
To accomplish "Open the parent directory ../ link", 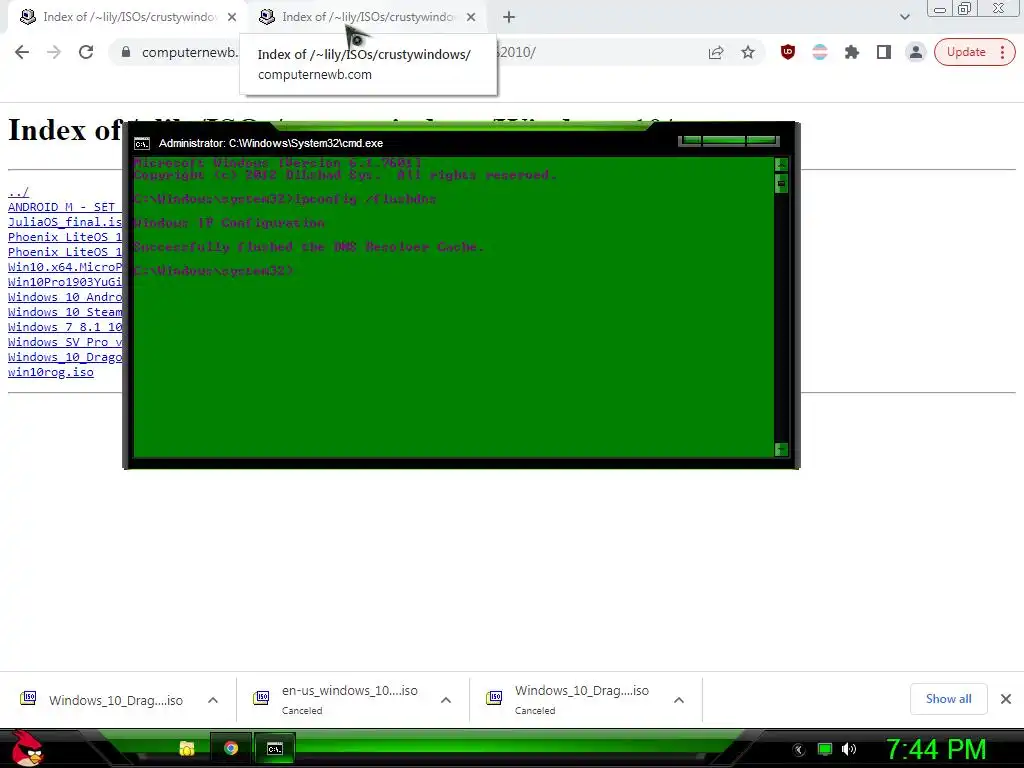I will coord(18,192).
